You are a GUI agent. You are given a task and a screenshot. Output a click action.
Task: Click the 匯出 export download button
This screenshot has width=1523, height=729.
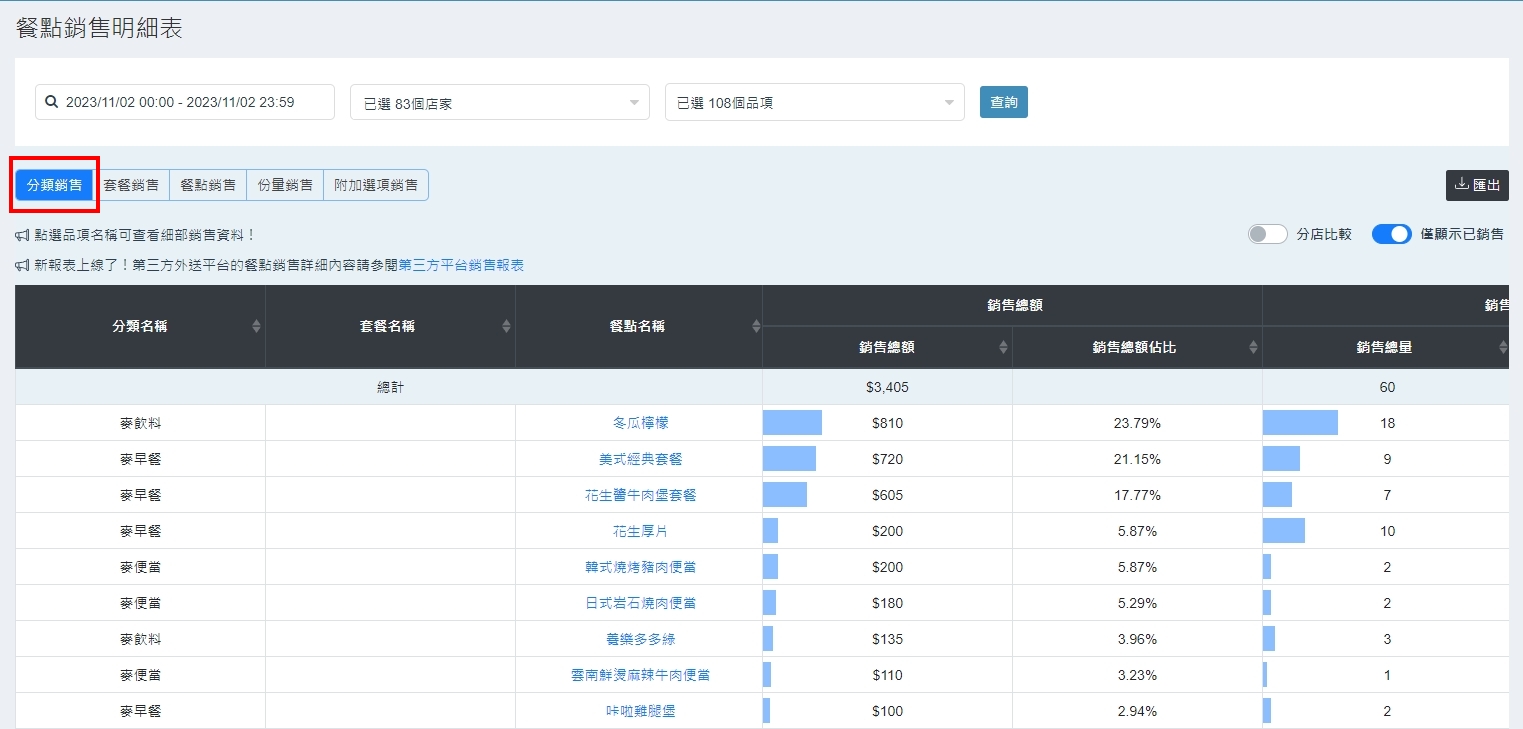pyautogui.click(x=1477, y=185)
